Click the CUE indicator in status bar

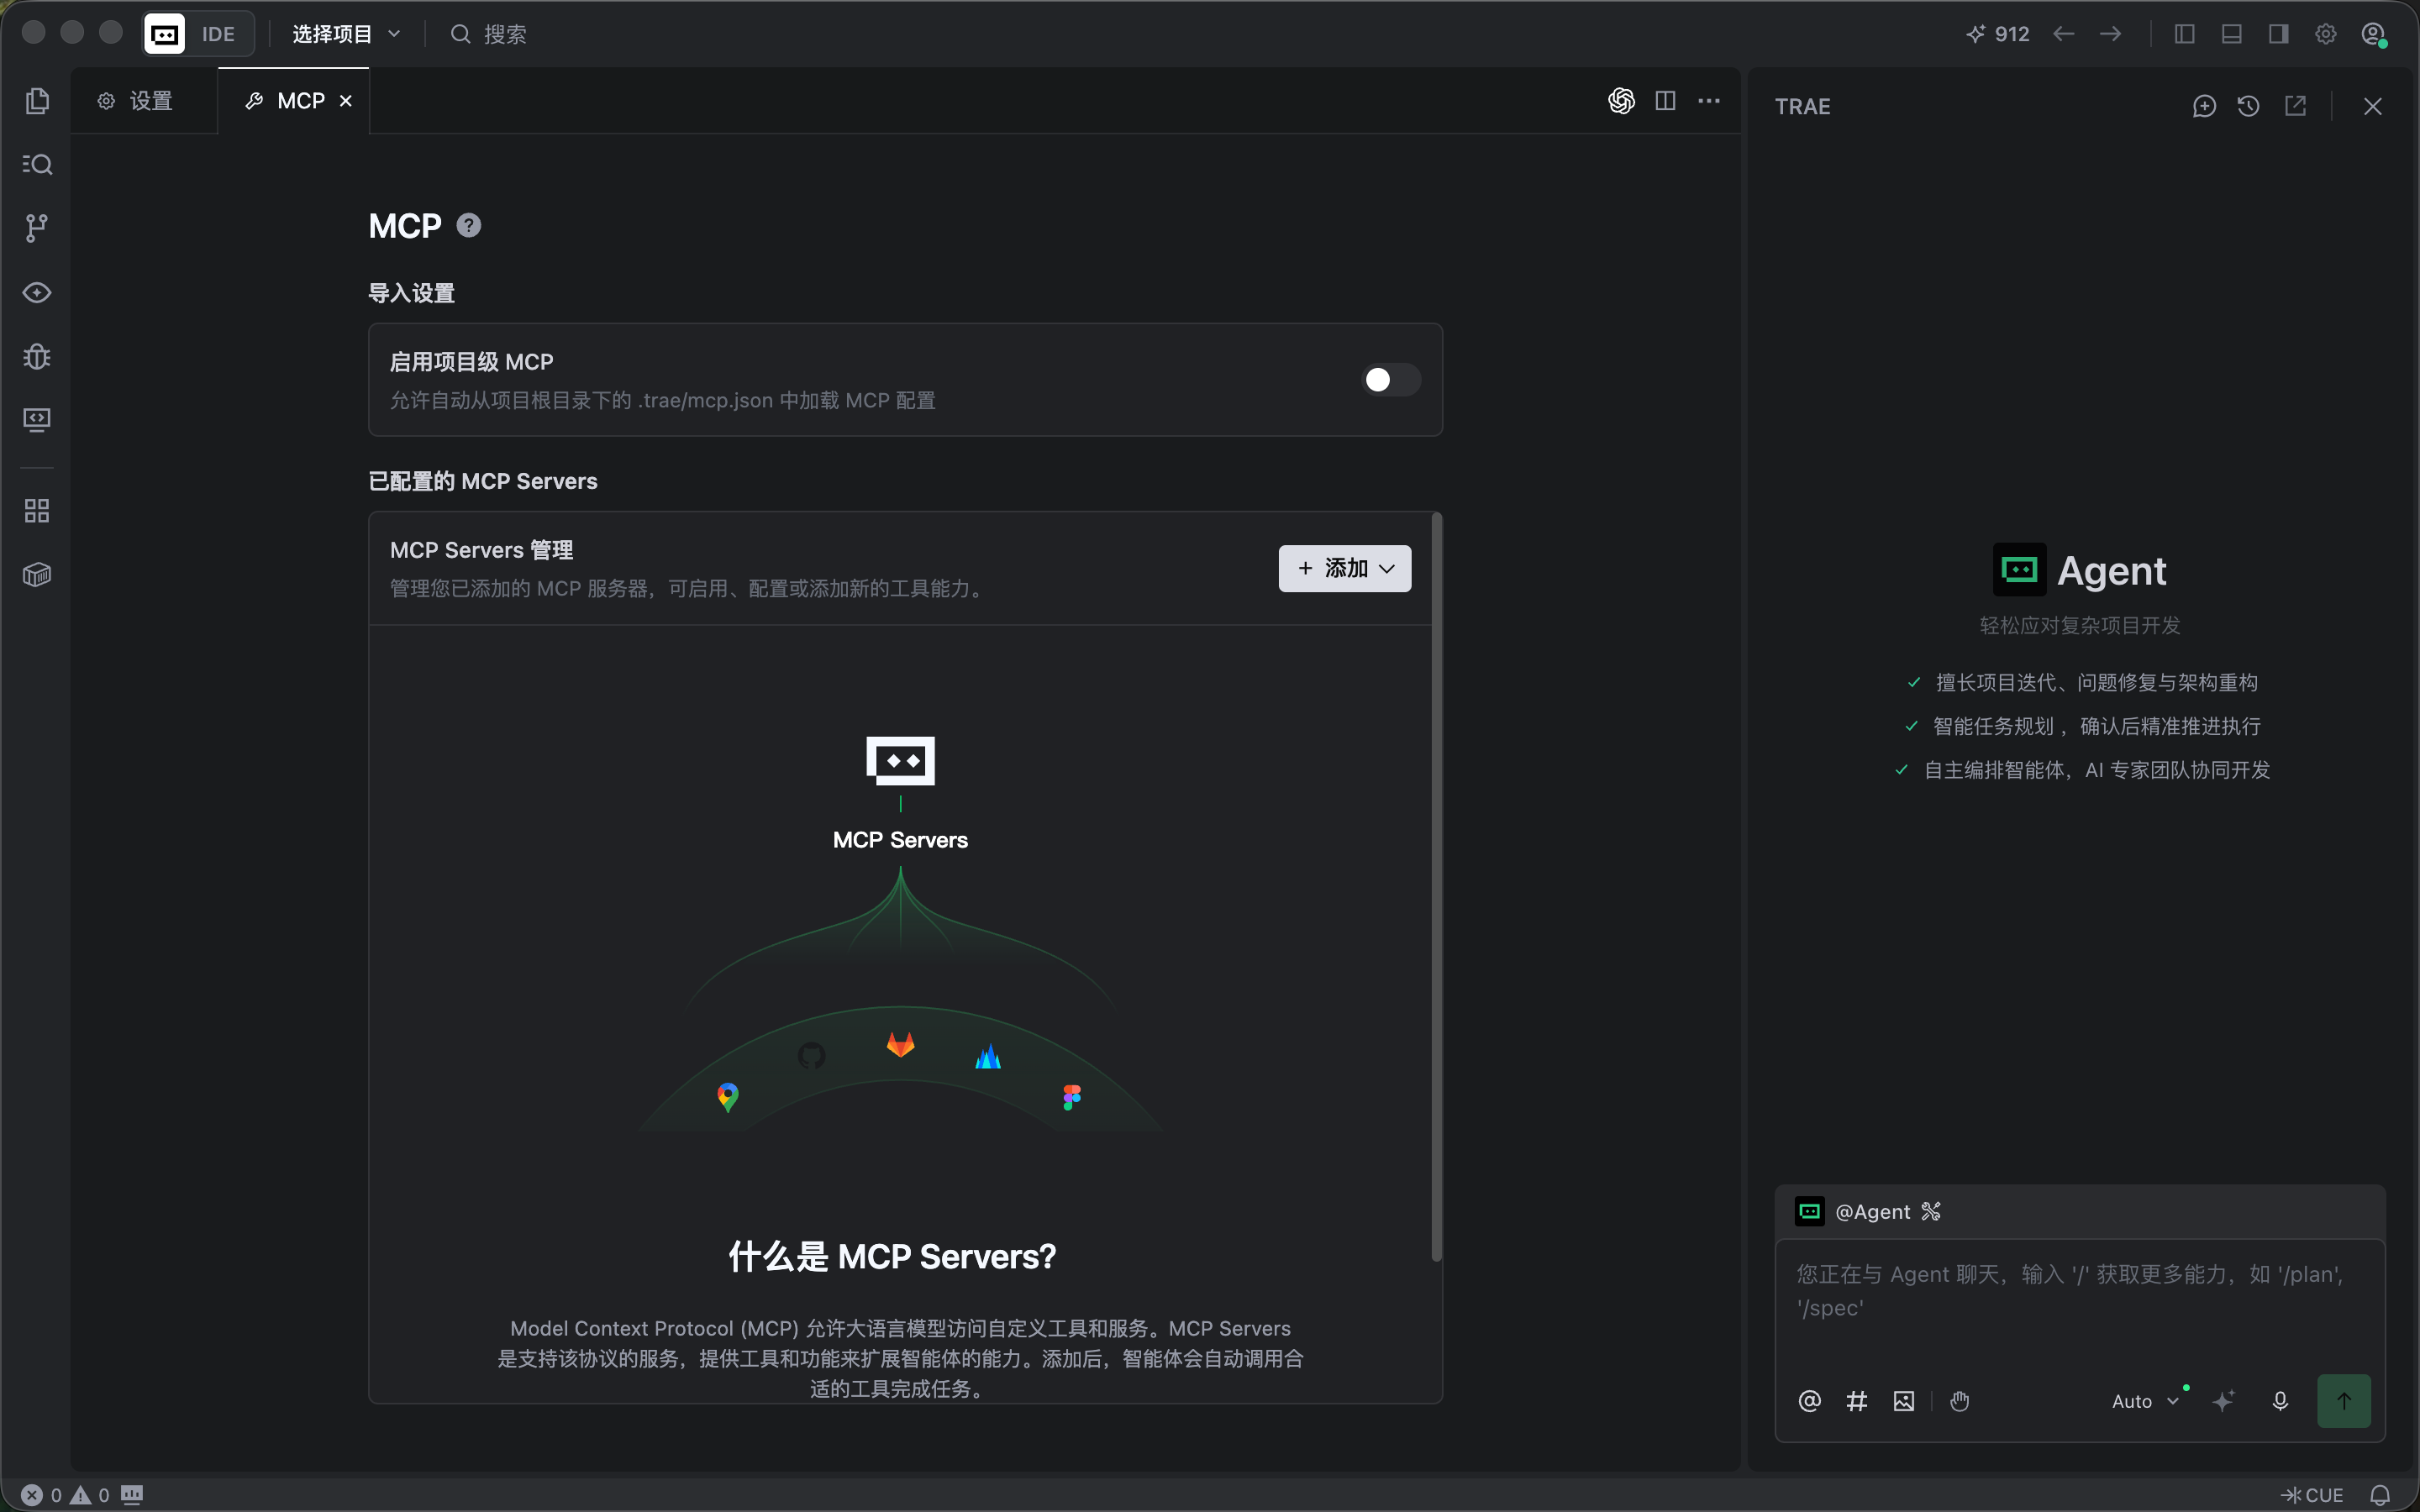(x=2312, y=1495)
